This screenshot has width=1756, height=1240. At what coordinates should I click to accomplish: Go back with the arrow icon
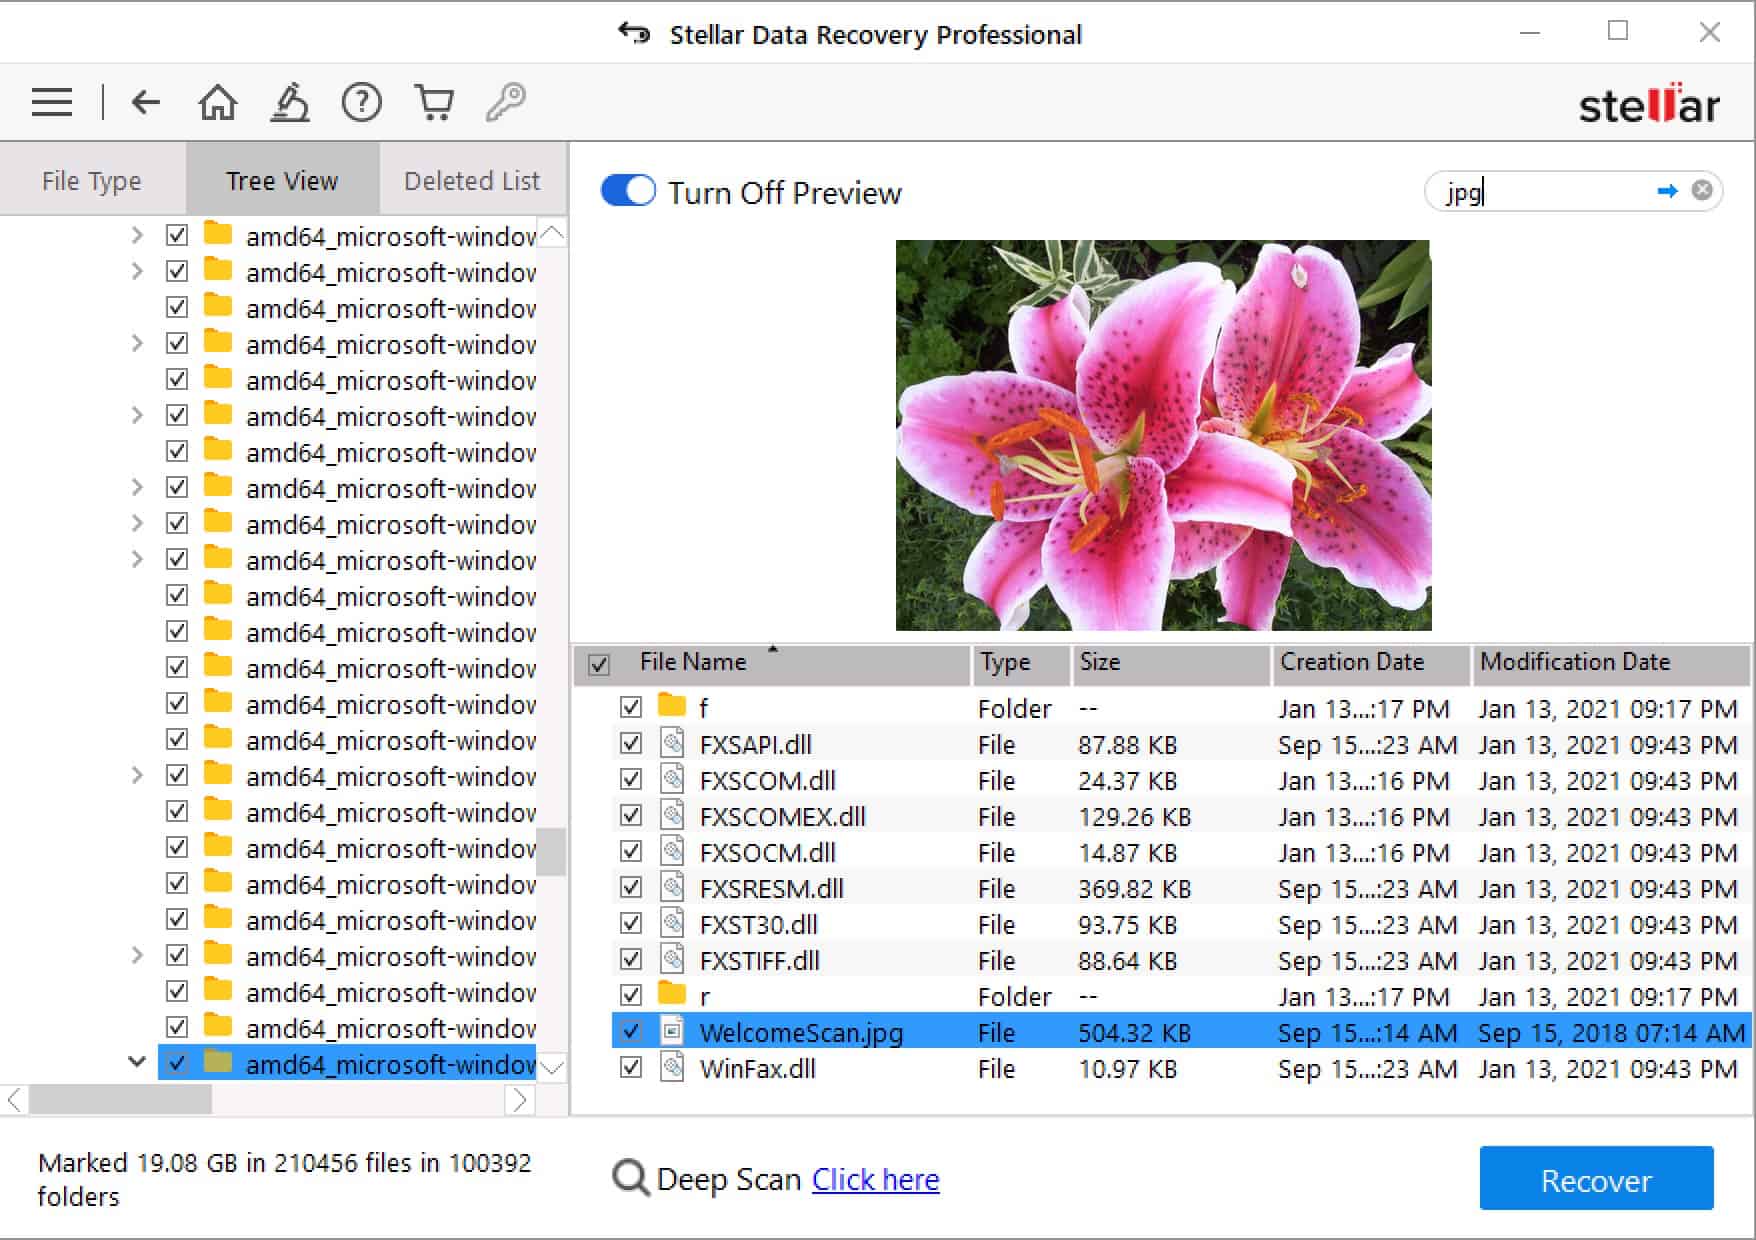[146, 102]
